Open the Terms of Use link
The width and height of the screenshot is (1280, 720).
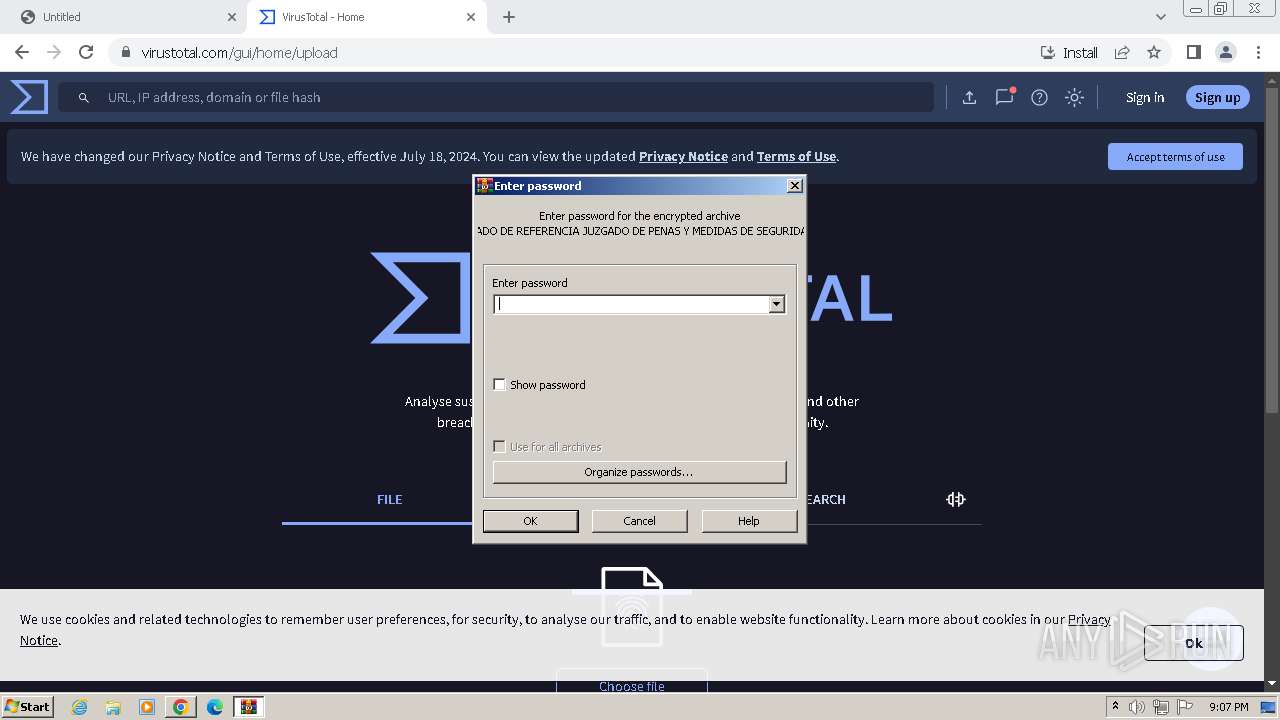click(796, 156)
